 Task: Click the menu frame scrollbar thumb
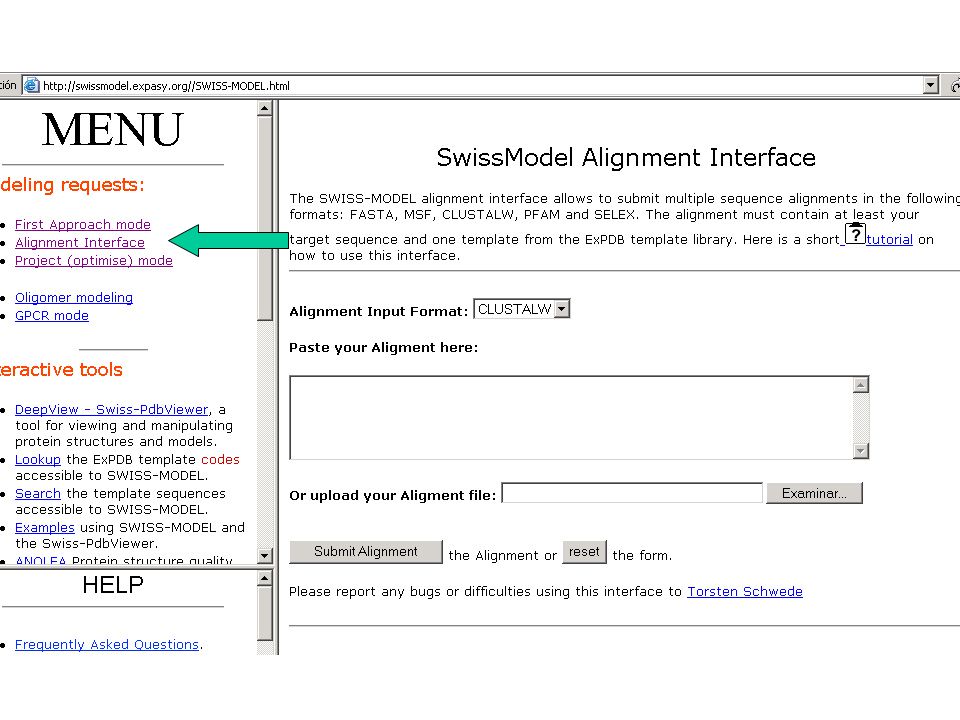pyautogui.click(x=264, y=219)
